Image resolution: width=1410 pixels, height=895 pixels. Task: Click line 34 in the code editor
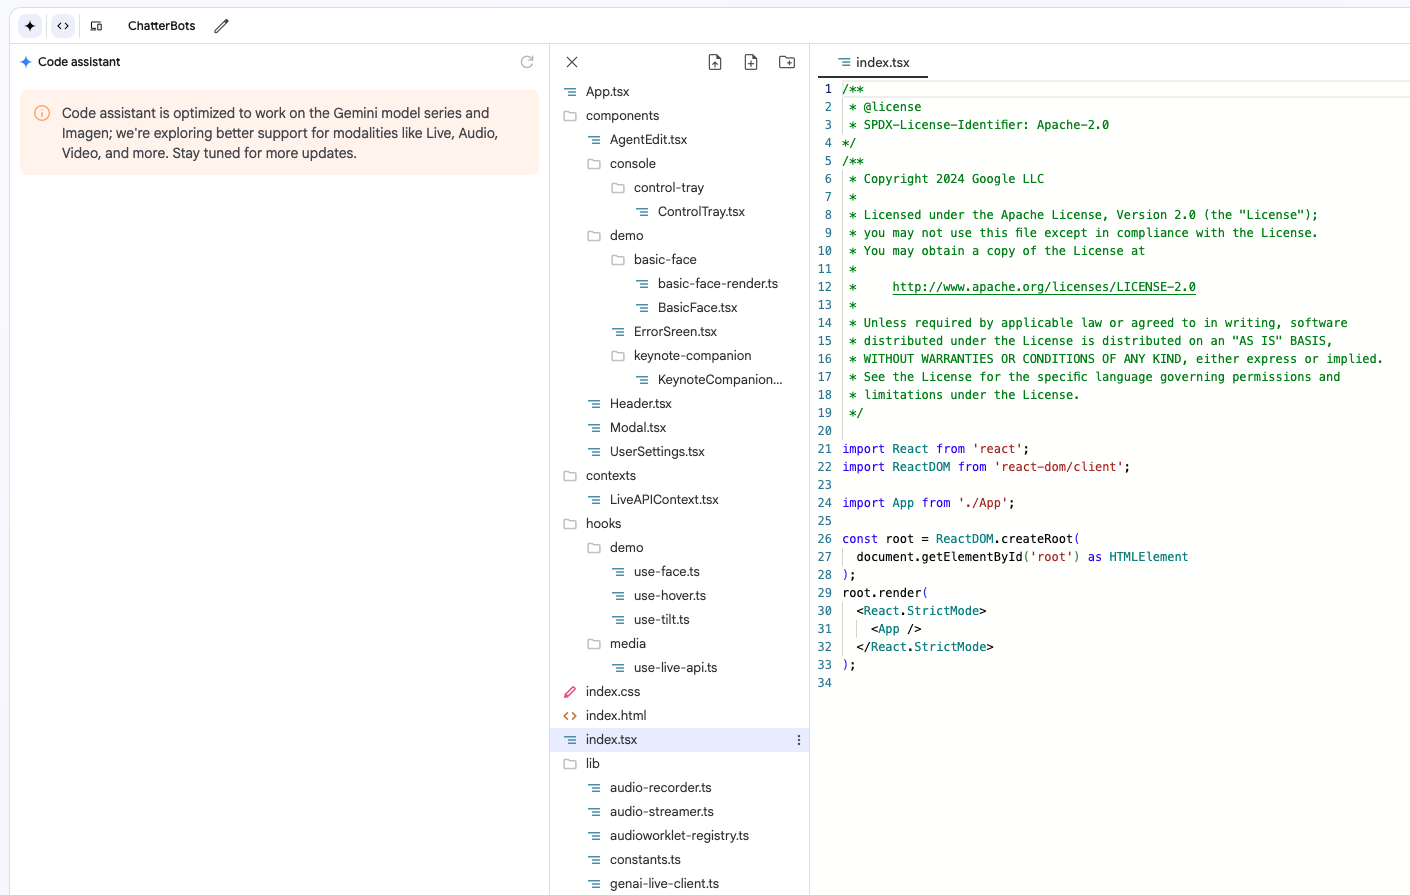point(1000,683)
